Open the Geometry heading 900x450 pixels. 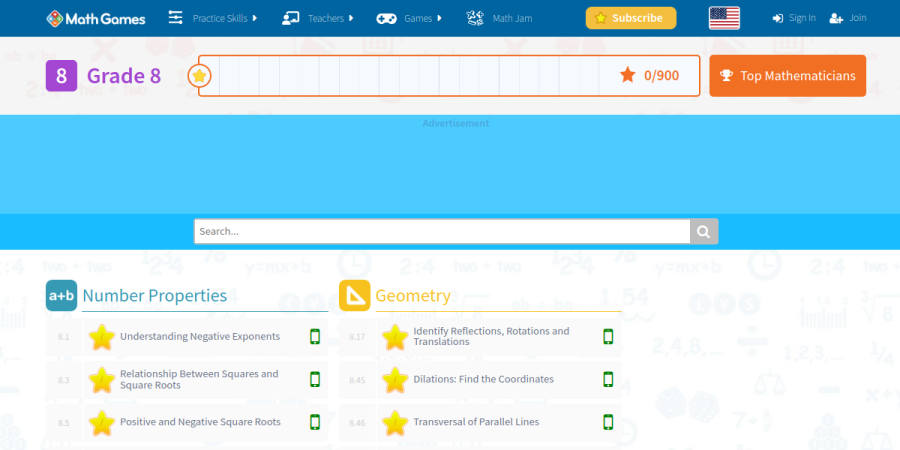(413, 296)
